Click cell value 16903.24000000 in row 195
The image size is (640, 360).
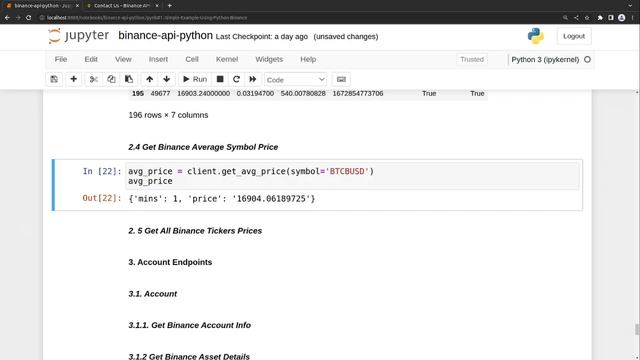click(x=203, y=93)
